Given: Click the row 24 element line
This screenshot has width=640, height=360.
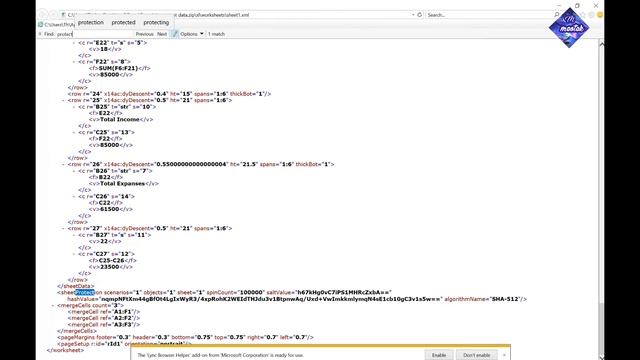Looking at the screenshot, I should [169, 93].
